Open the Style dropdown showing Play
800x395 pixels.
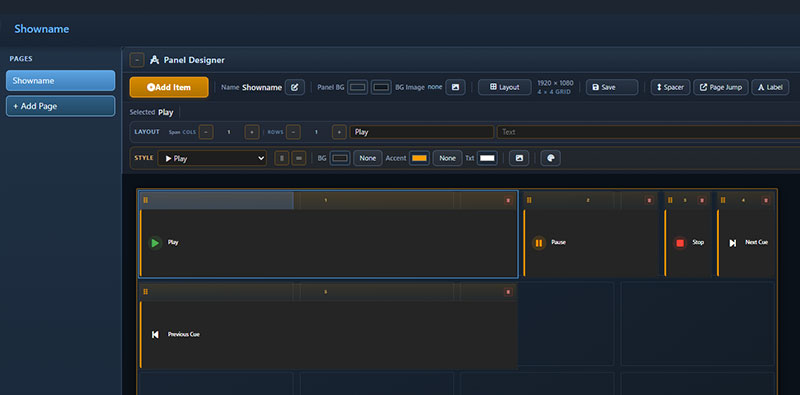pos(212,158)
